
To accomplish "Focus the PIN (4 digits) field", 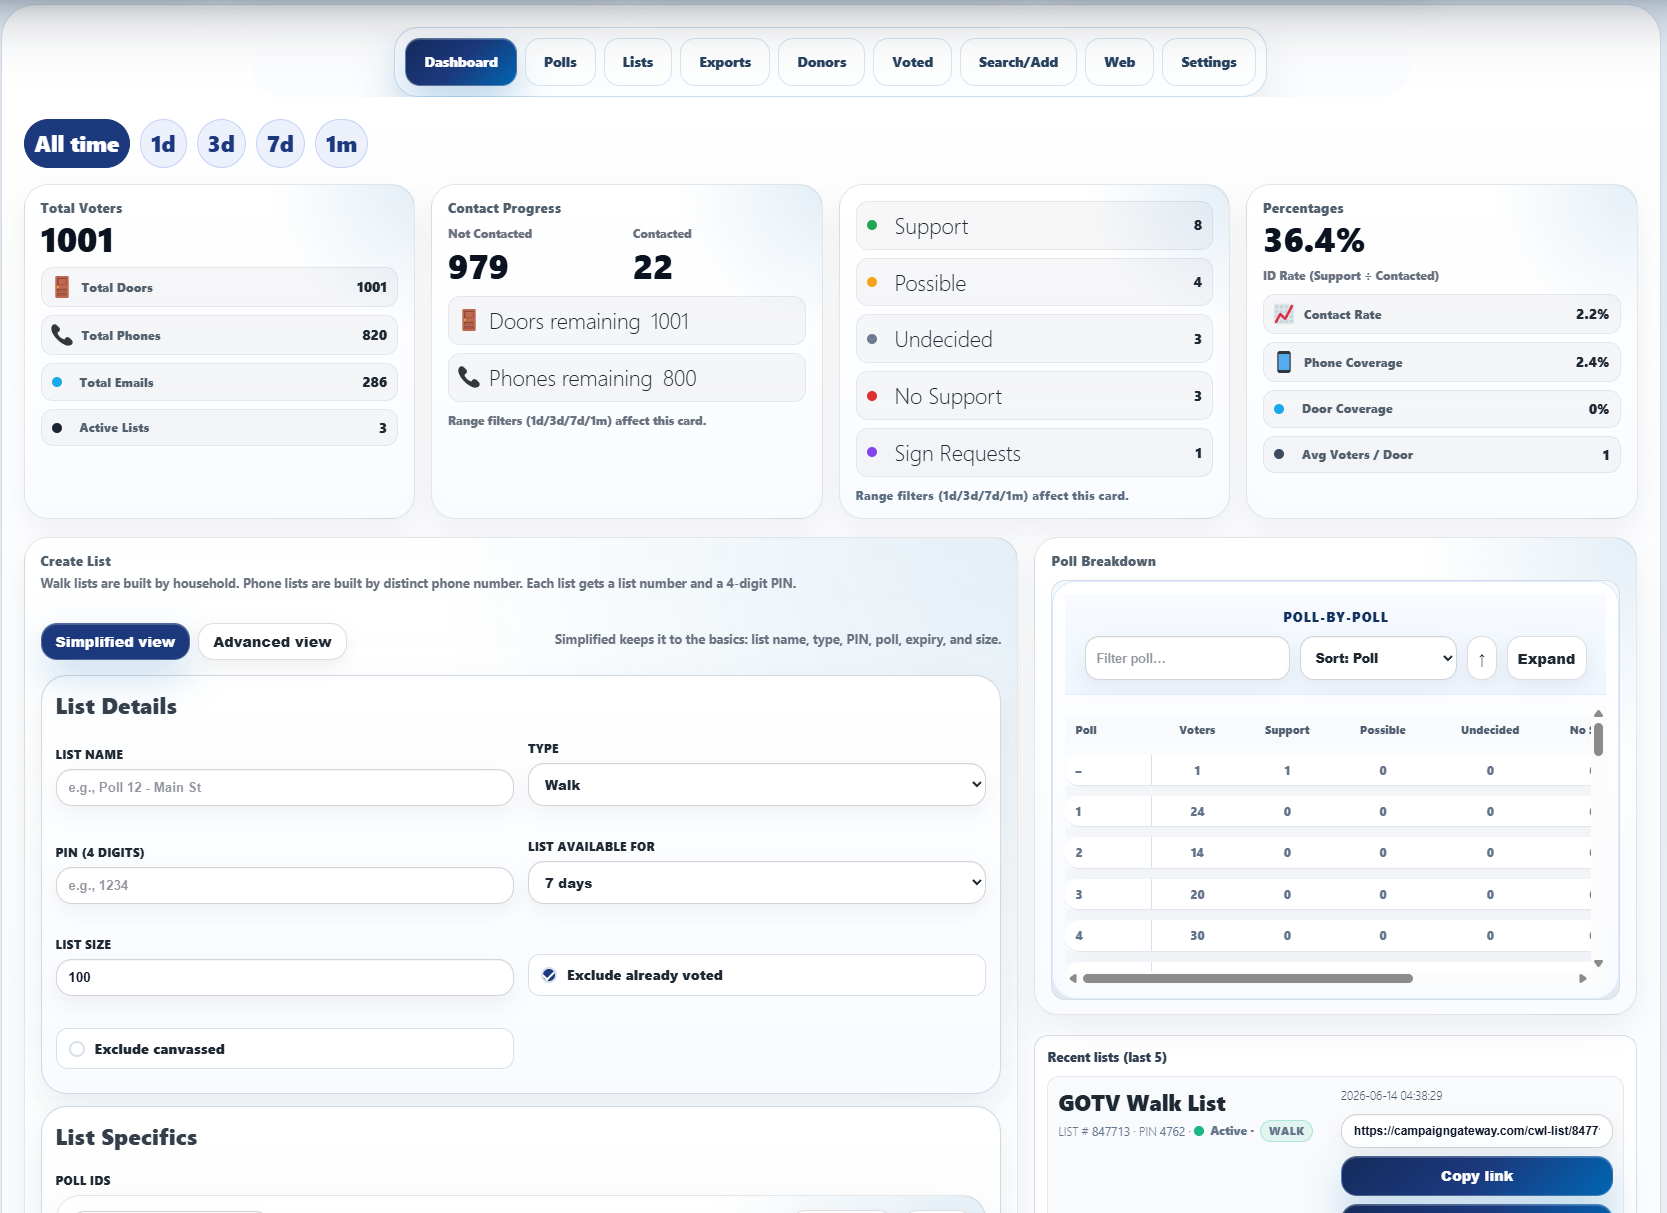I will coord(285,885).
